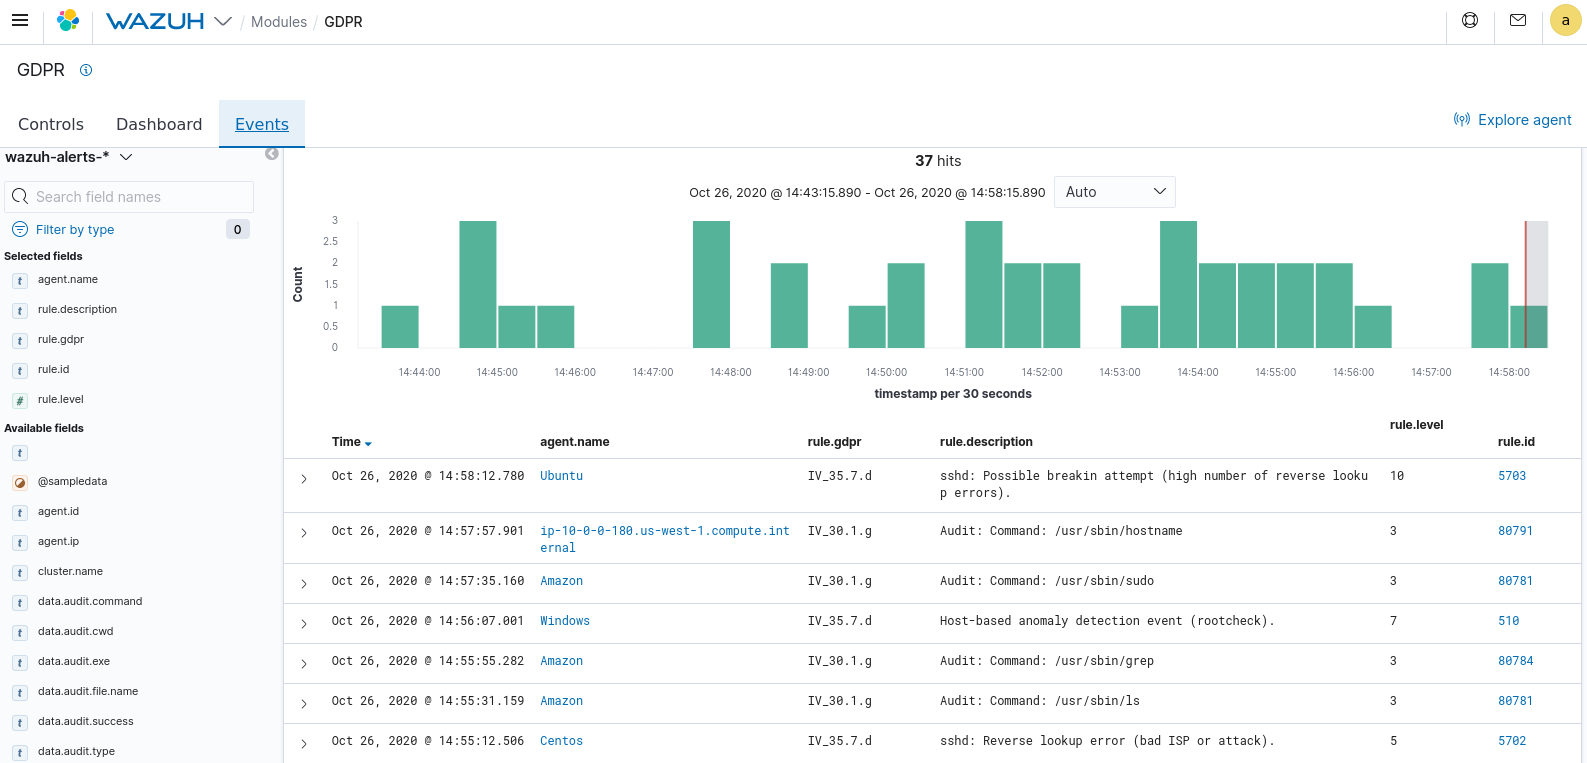Switch to the Dashboard tab

[159, 124]
